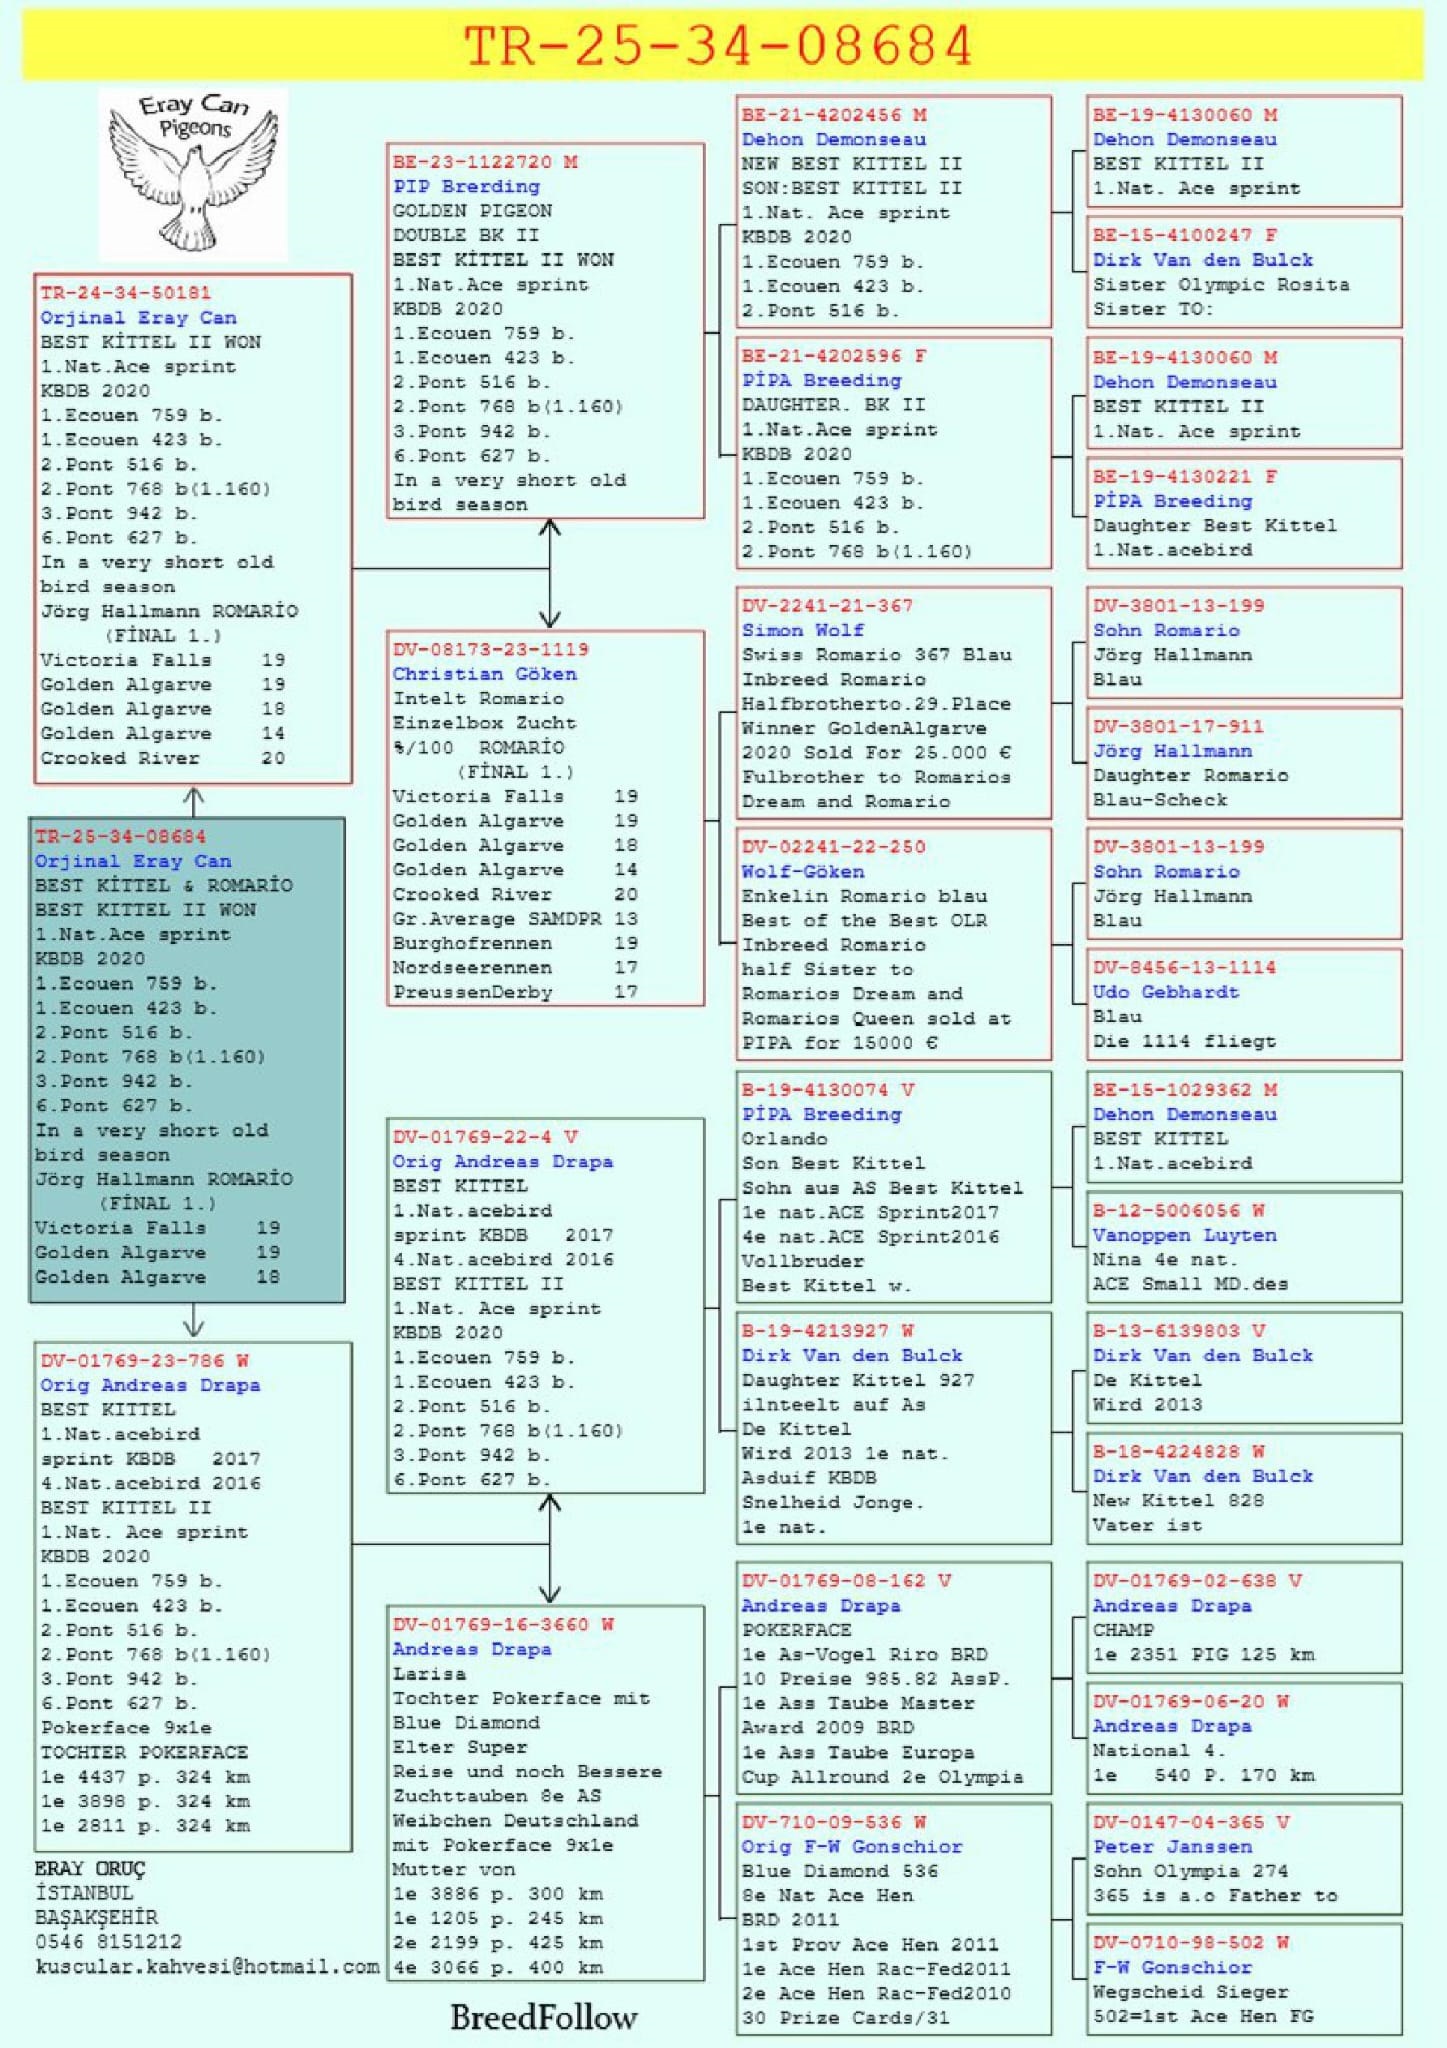The width and height of the screenshot is (1447, 2048).
Task: Click the Blue Diamond 536 line
Action: 840,1870
